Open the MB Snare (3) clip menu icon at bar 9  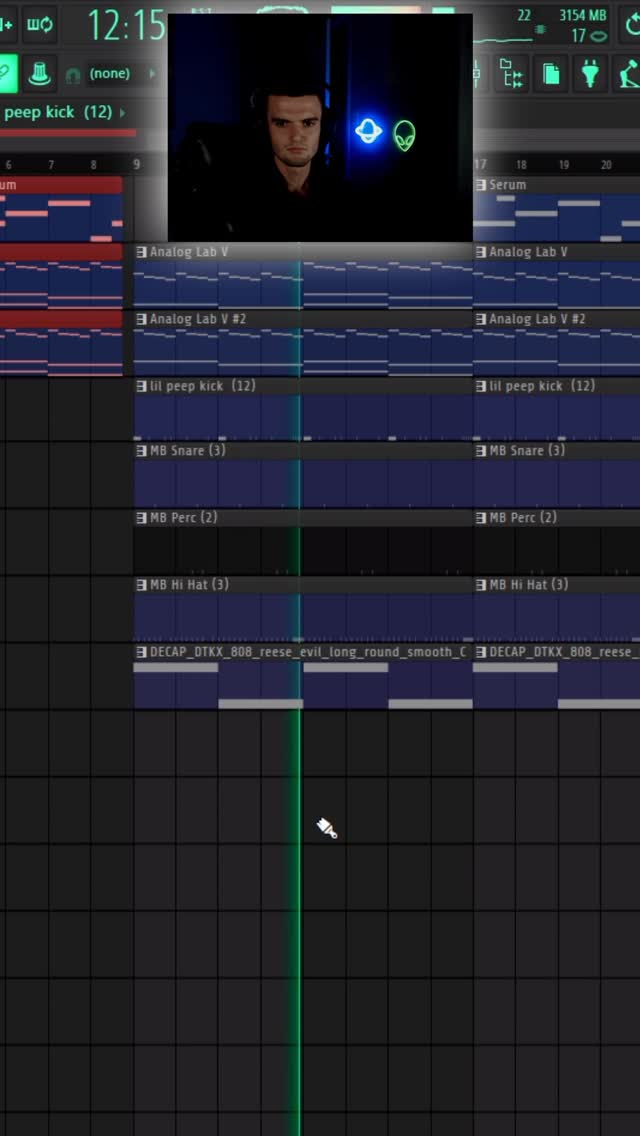point(141,451)
